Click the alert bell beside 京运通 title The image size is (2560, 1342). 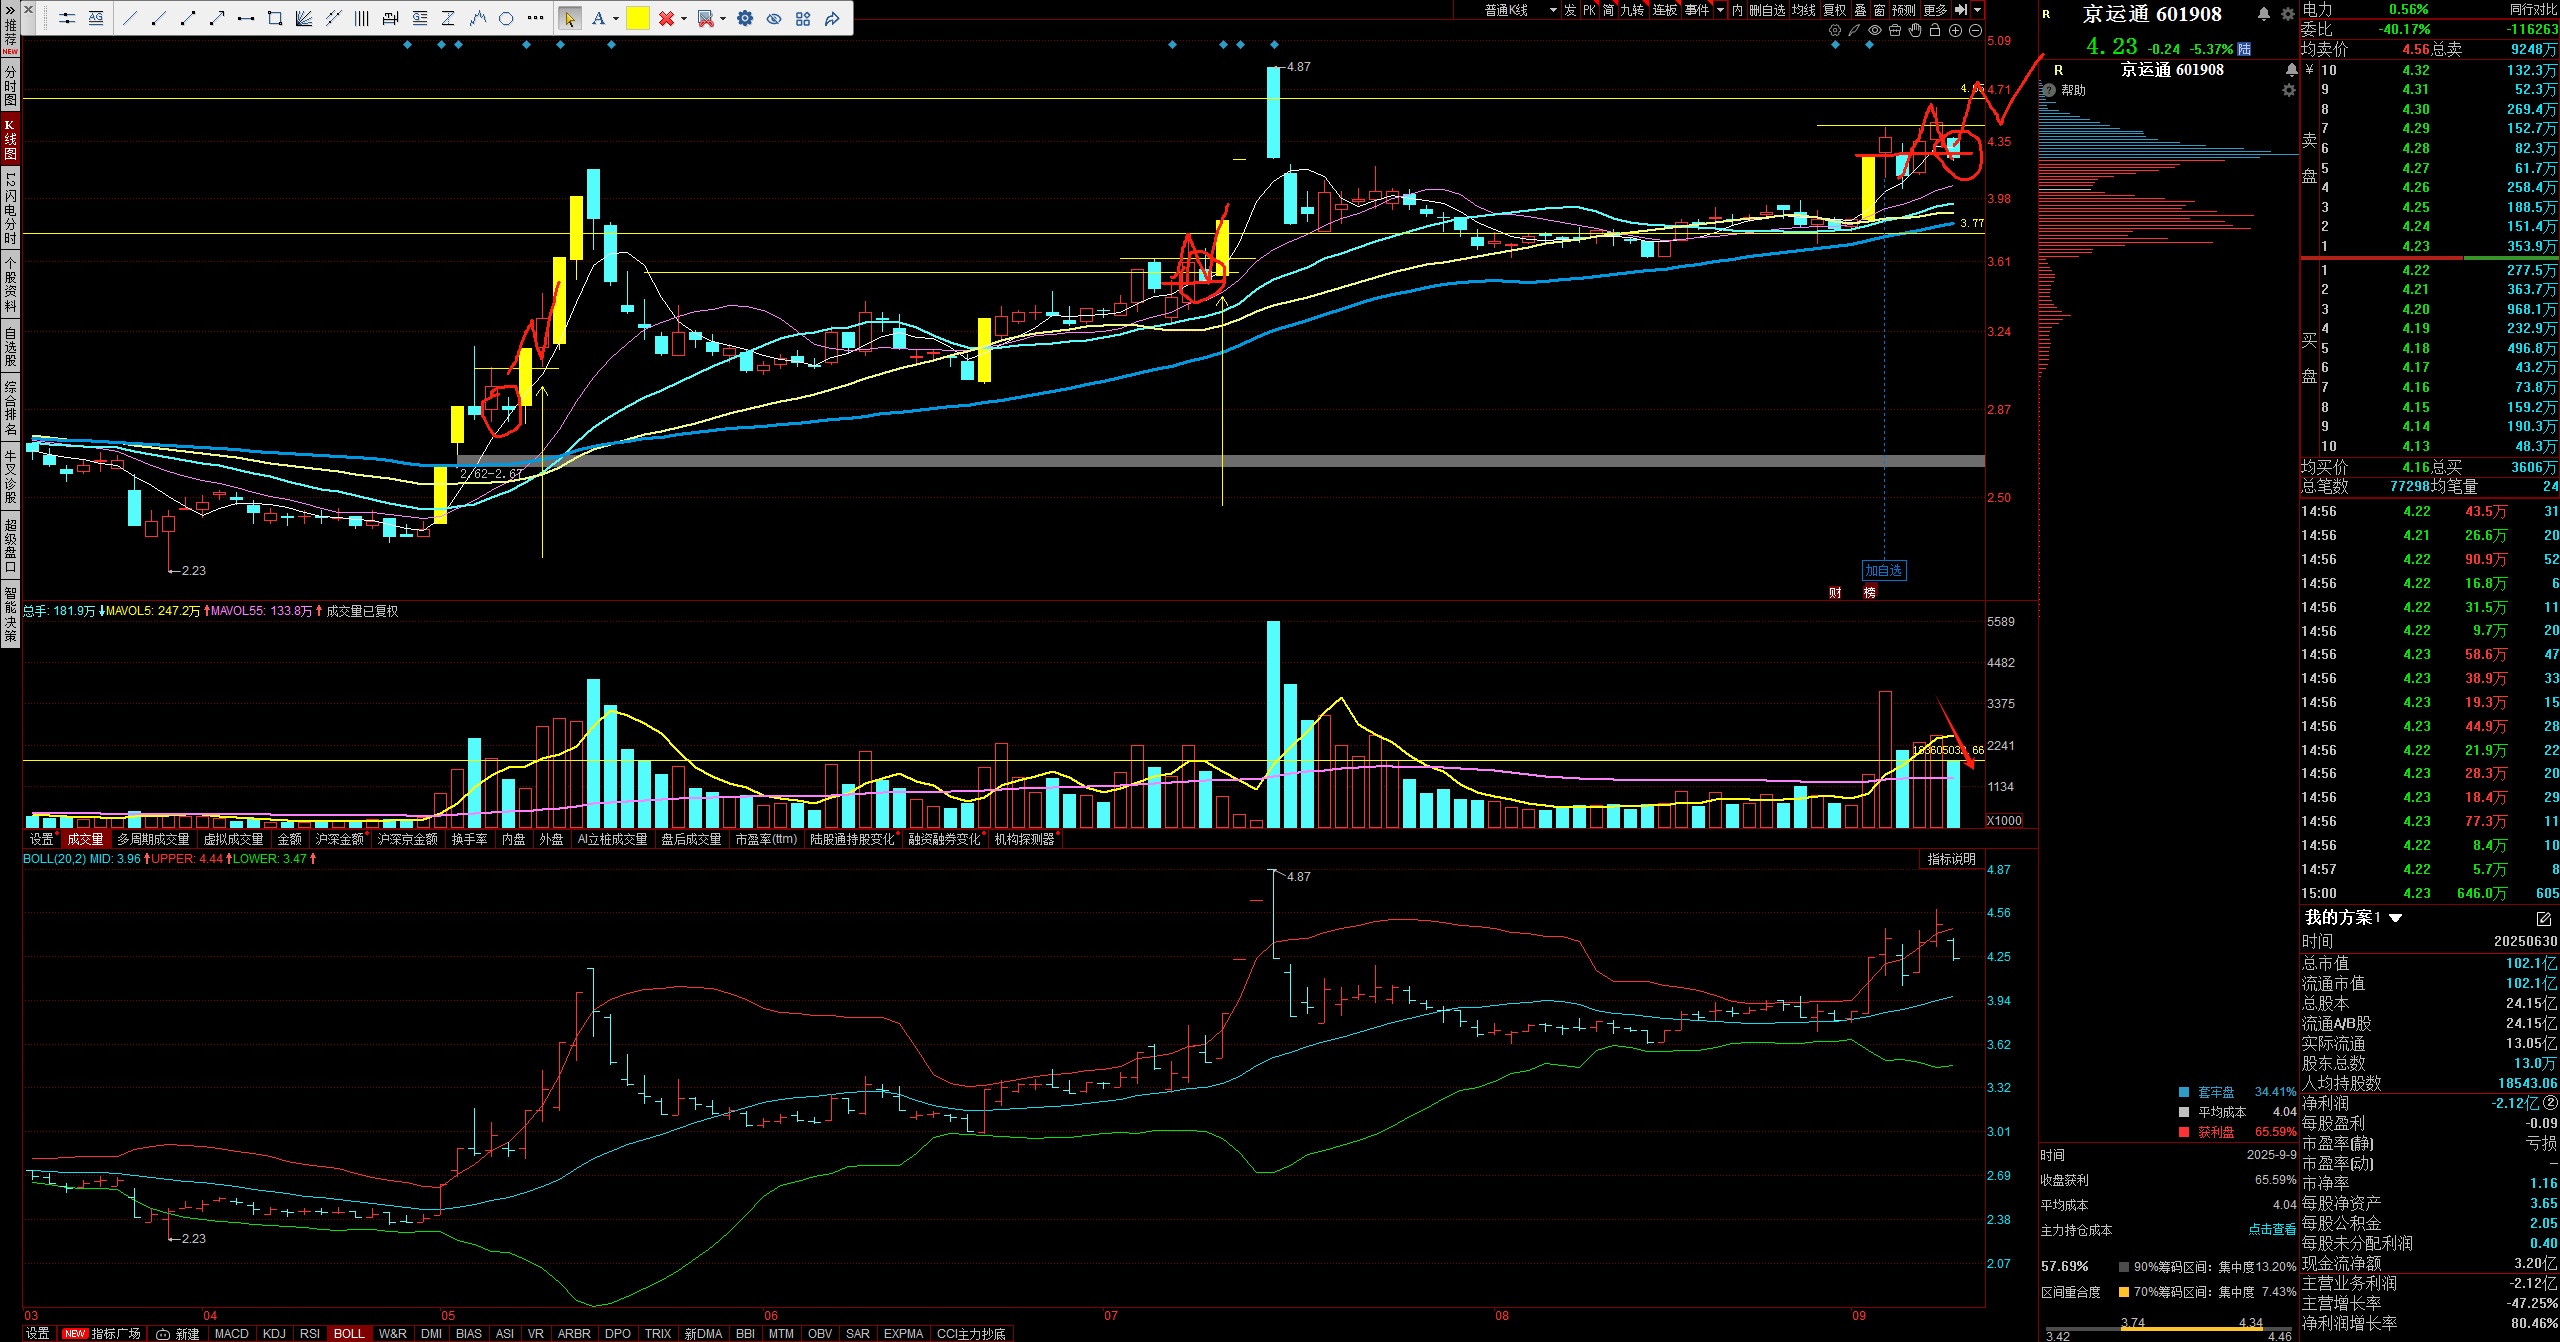pos(2263,14)
